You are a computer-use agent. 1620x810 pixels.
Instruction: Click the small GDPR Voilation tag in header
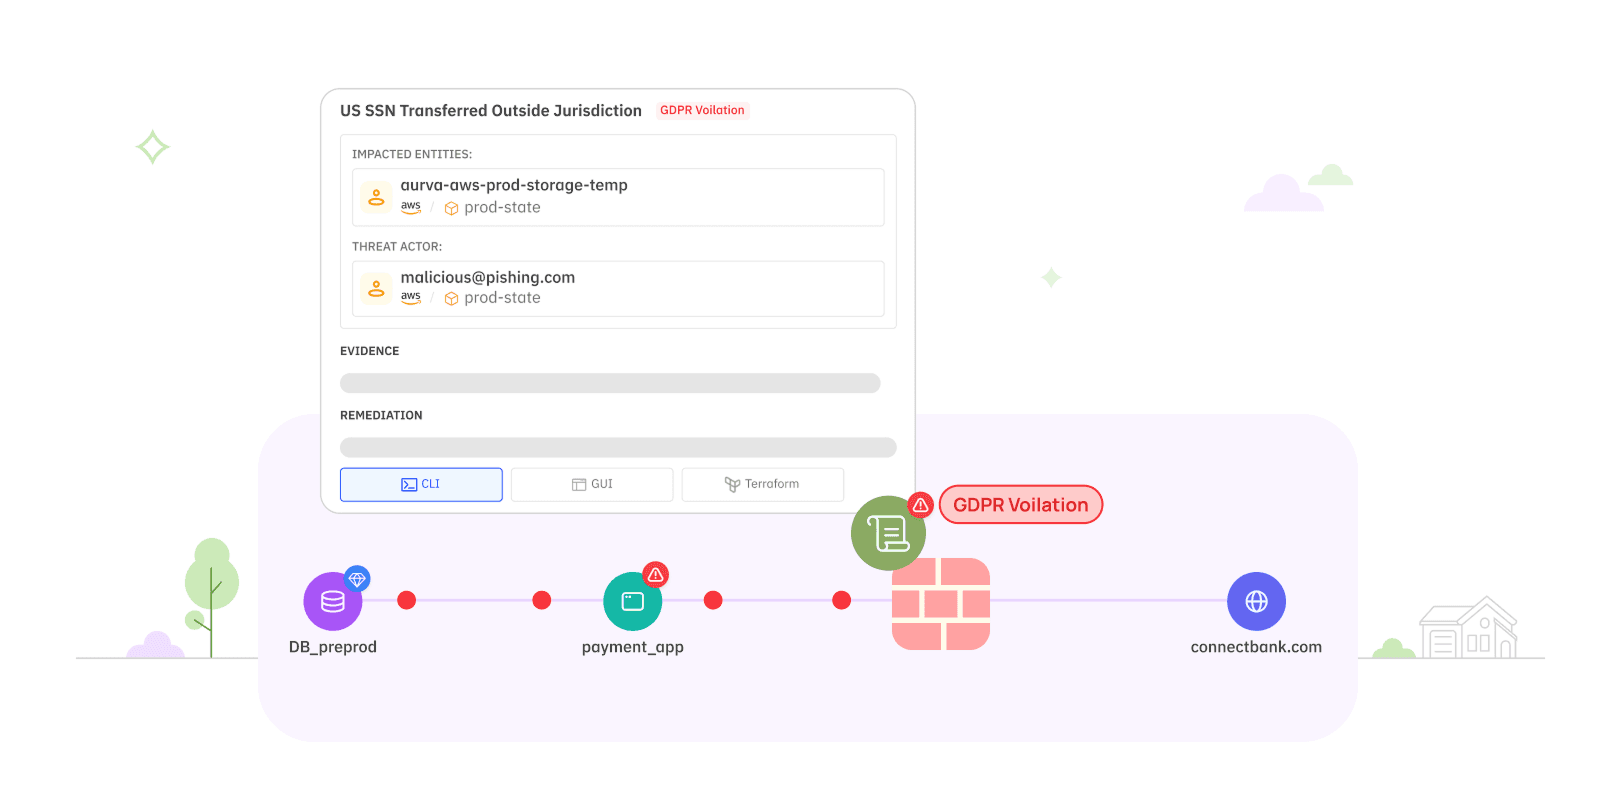pyautogui.click(x=702, y=110)
